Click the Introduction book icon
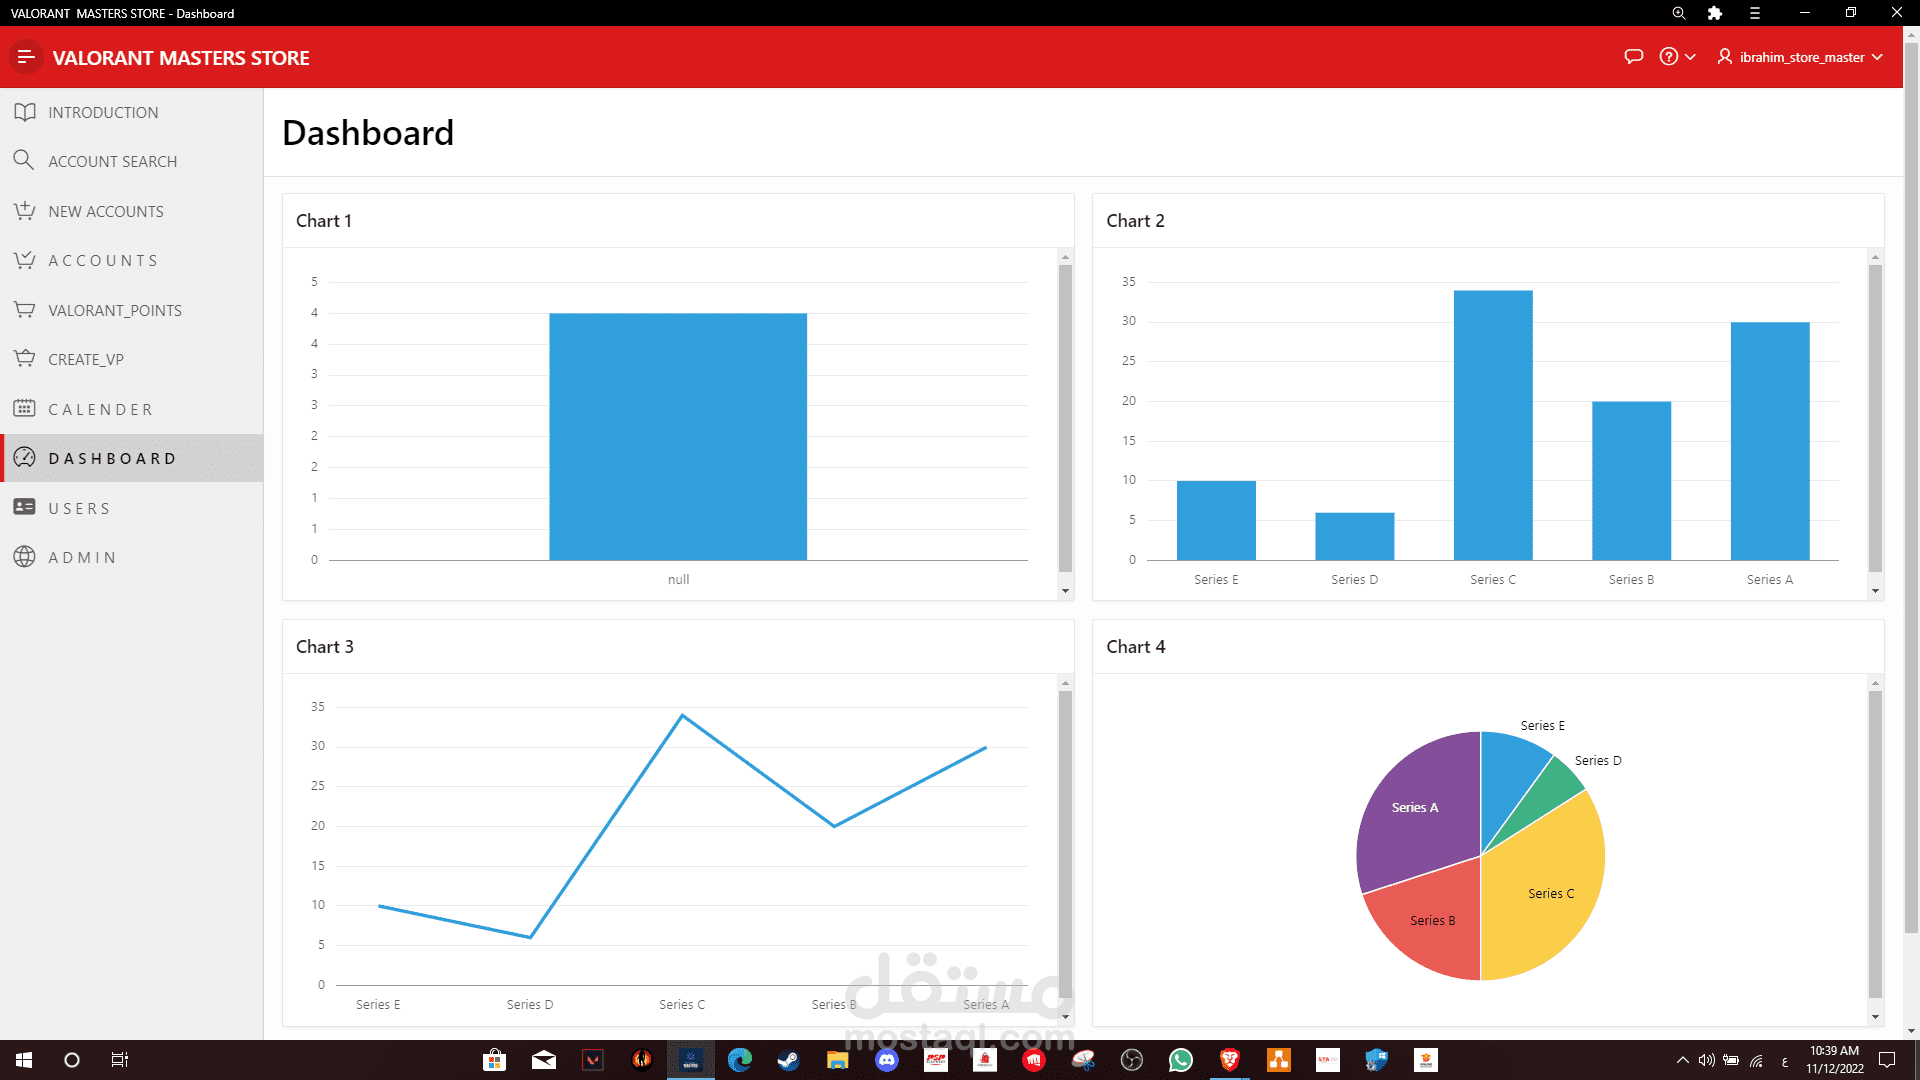This screenshot has height=1080, width=1920. [x=25, y=112]
